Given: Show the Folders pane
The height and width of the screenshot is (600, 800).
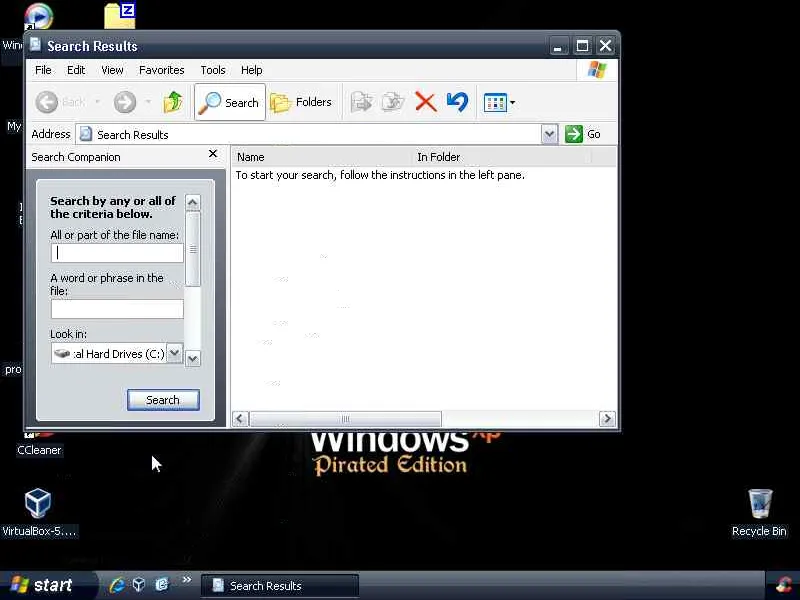Looking at the screenshot, I should click(301, 102).
